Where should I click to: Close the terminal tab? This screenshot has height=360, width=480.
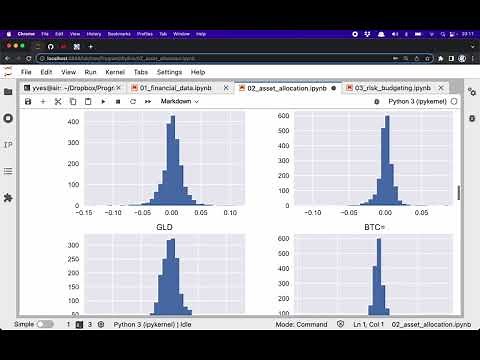coord(119,88)
